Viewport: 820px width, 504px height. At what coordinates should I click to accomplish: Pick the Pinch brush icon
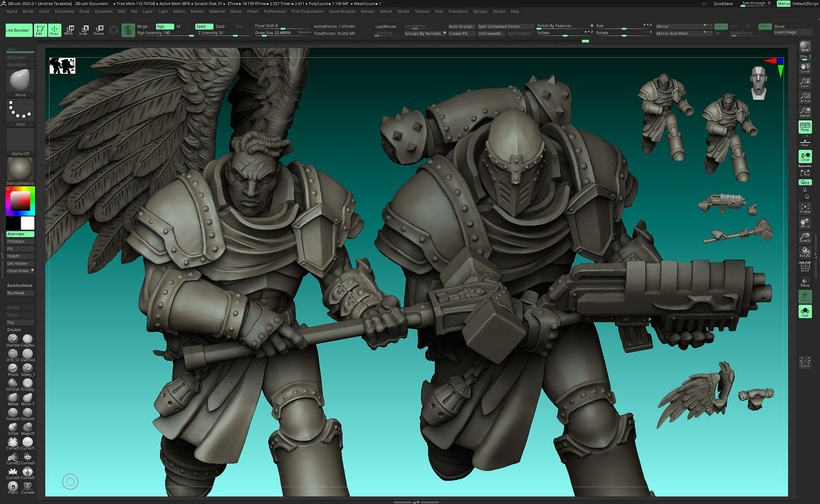pos(13,370)
